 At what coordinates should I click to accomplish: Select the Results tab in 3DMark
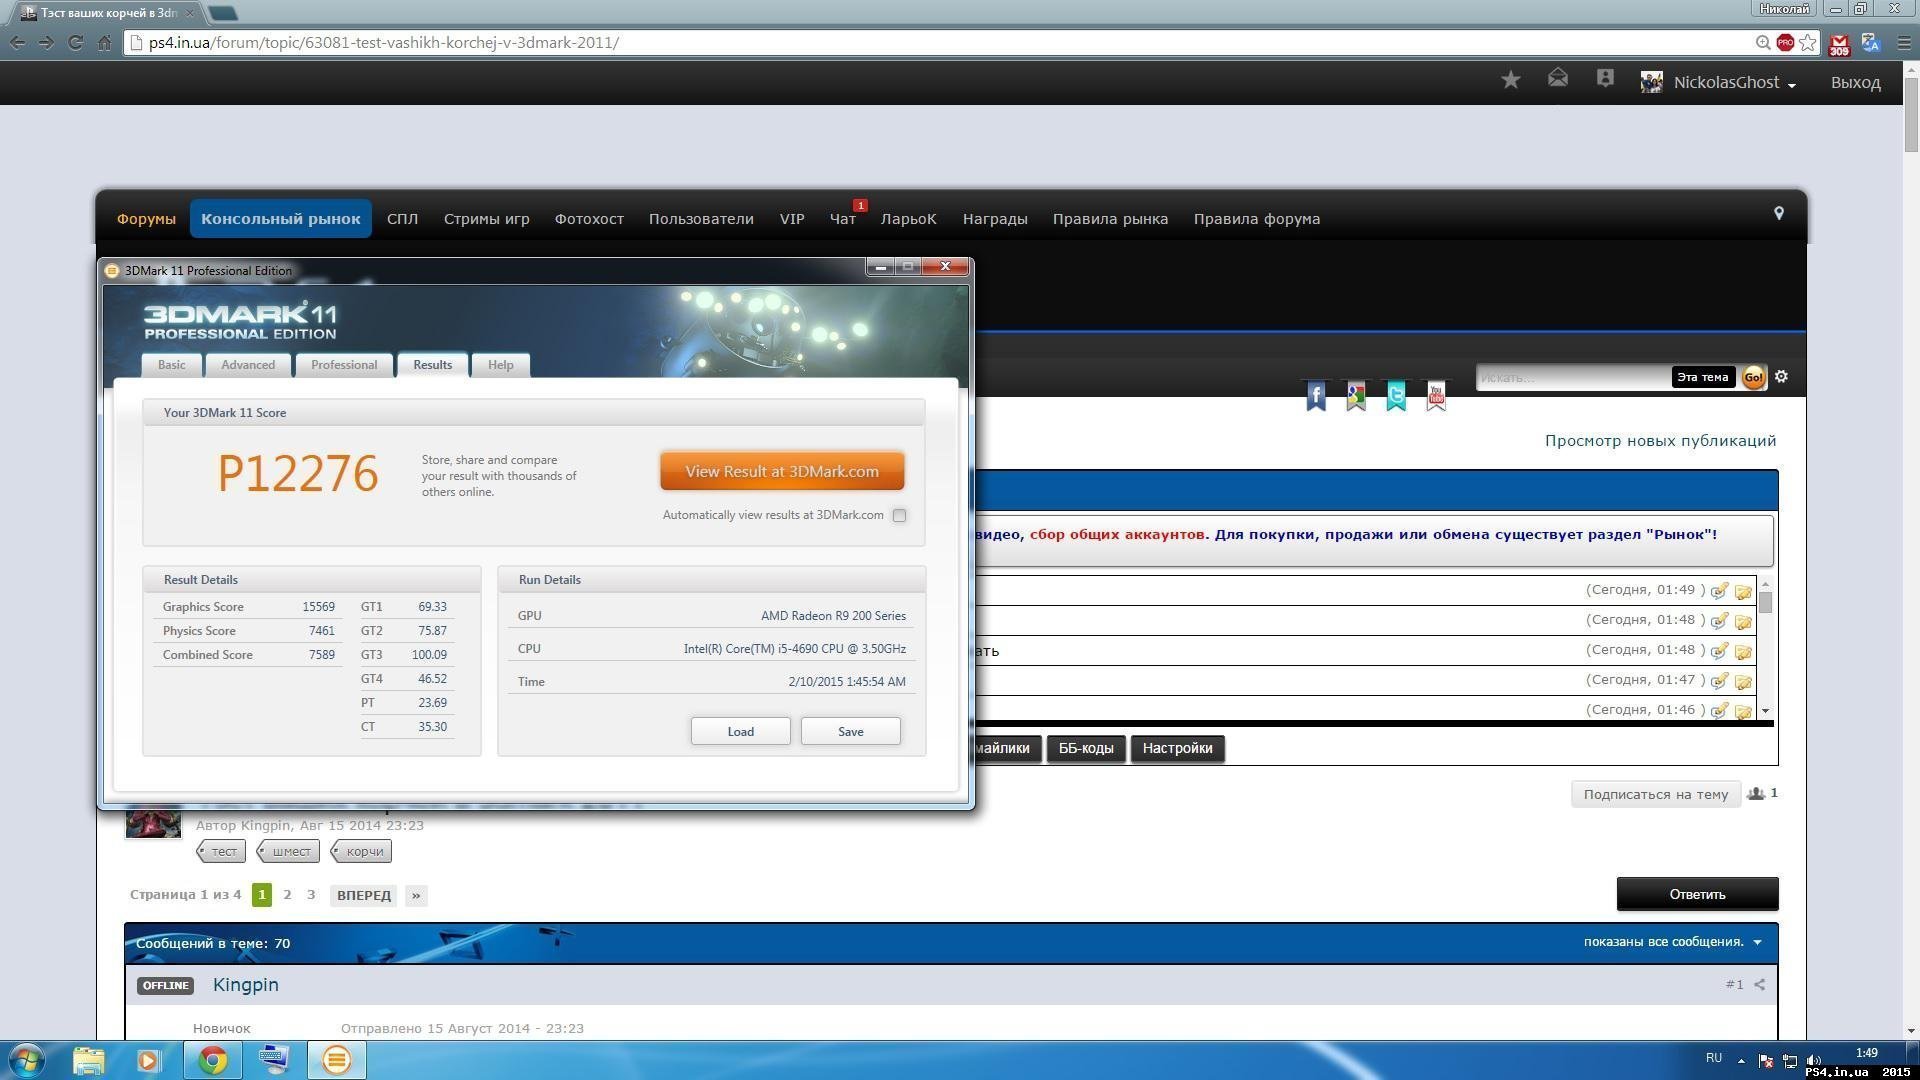click(432, 365)
